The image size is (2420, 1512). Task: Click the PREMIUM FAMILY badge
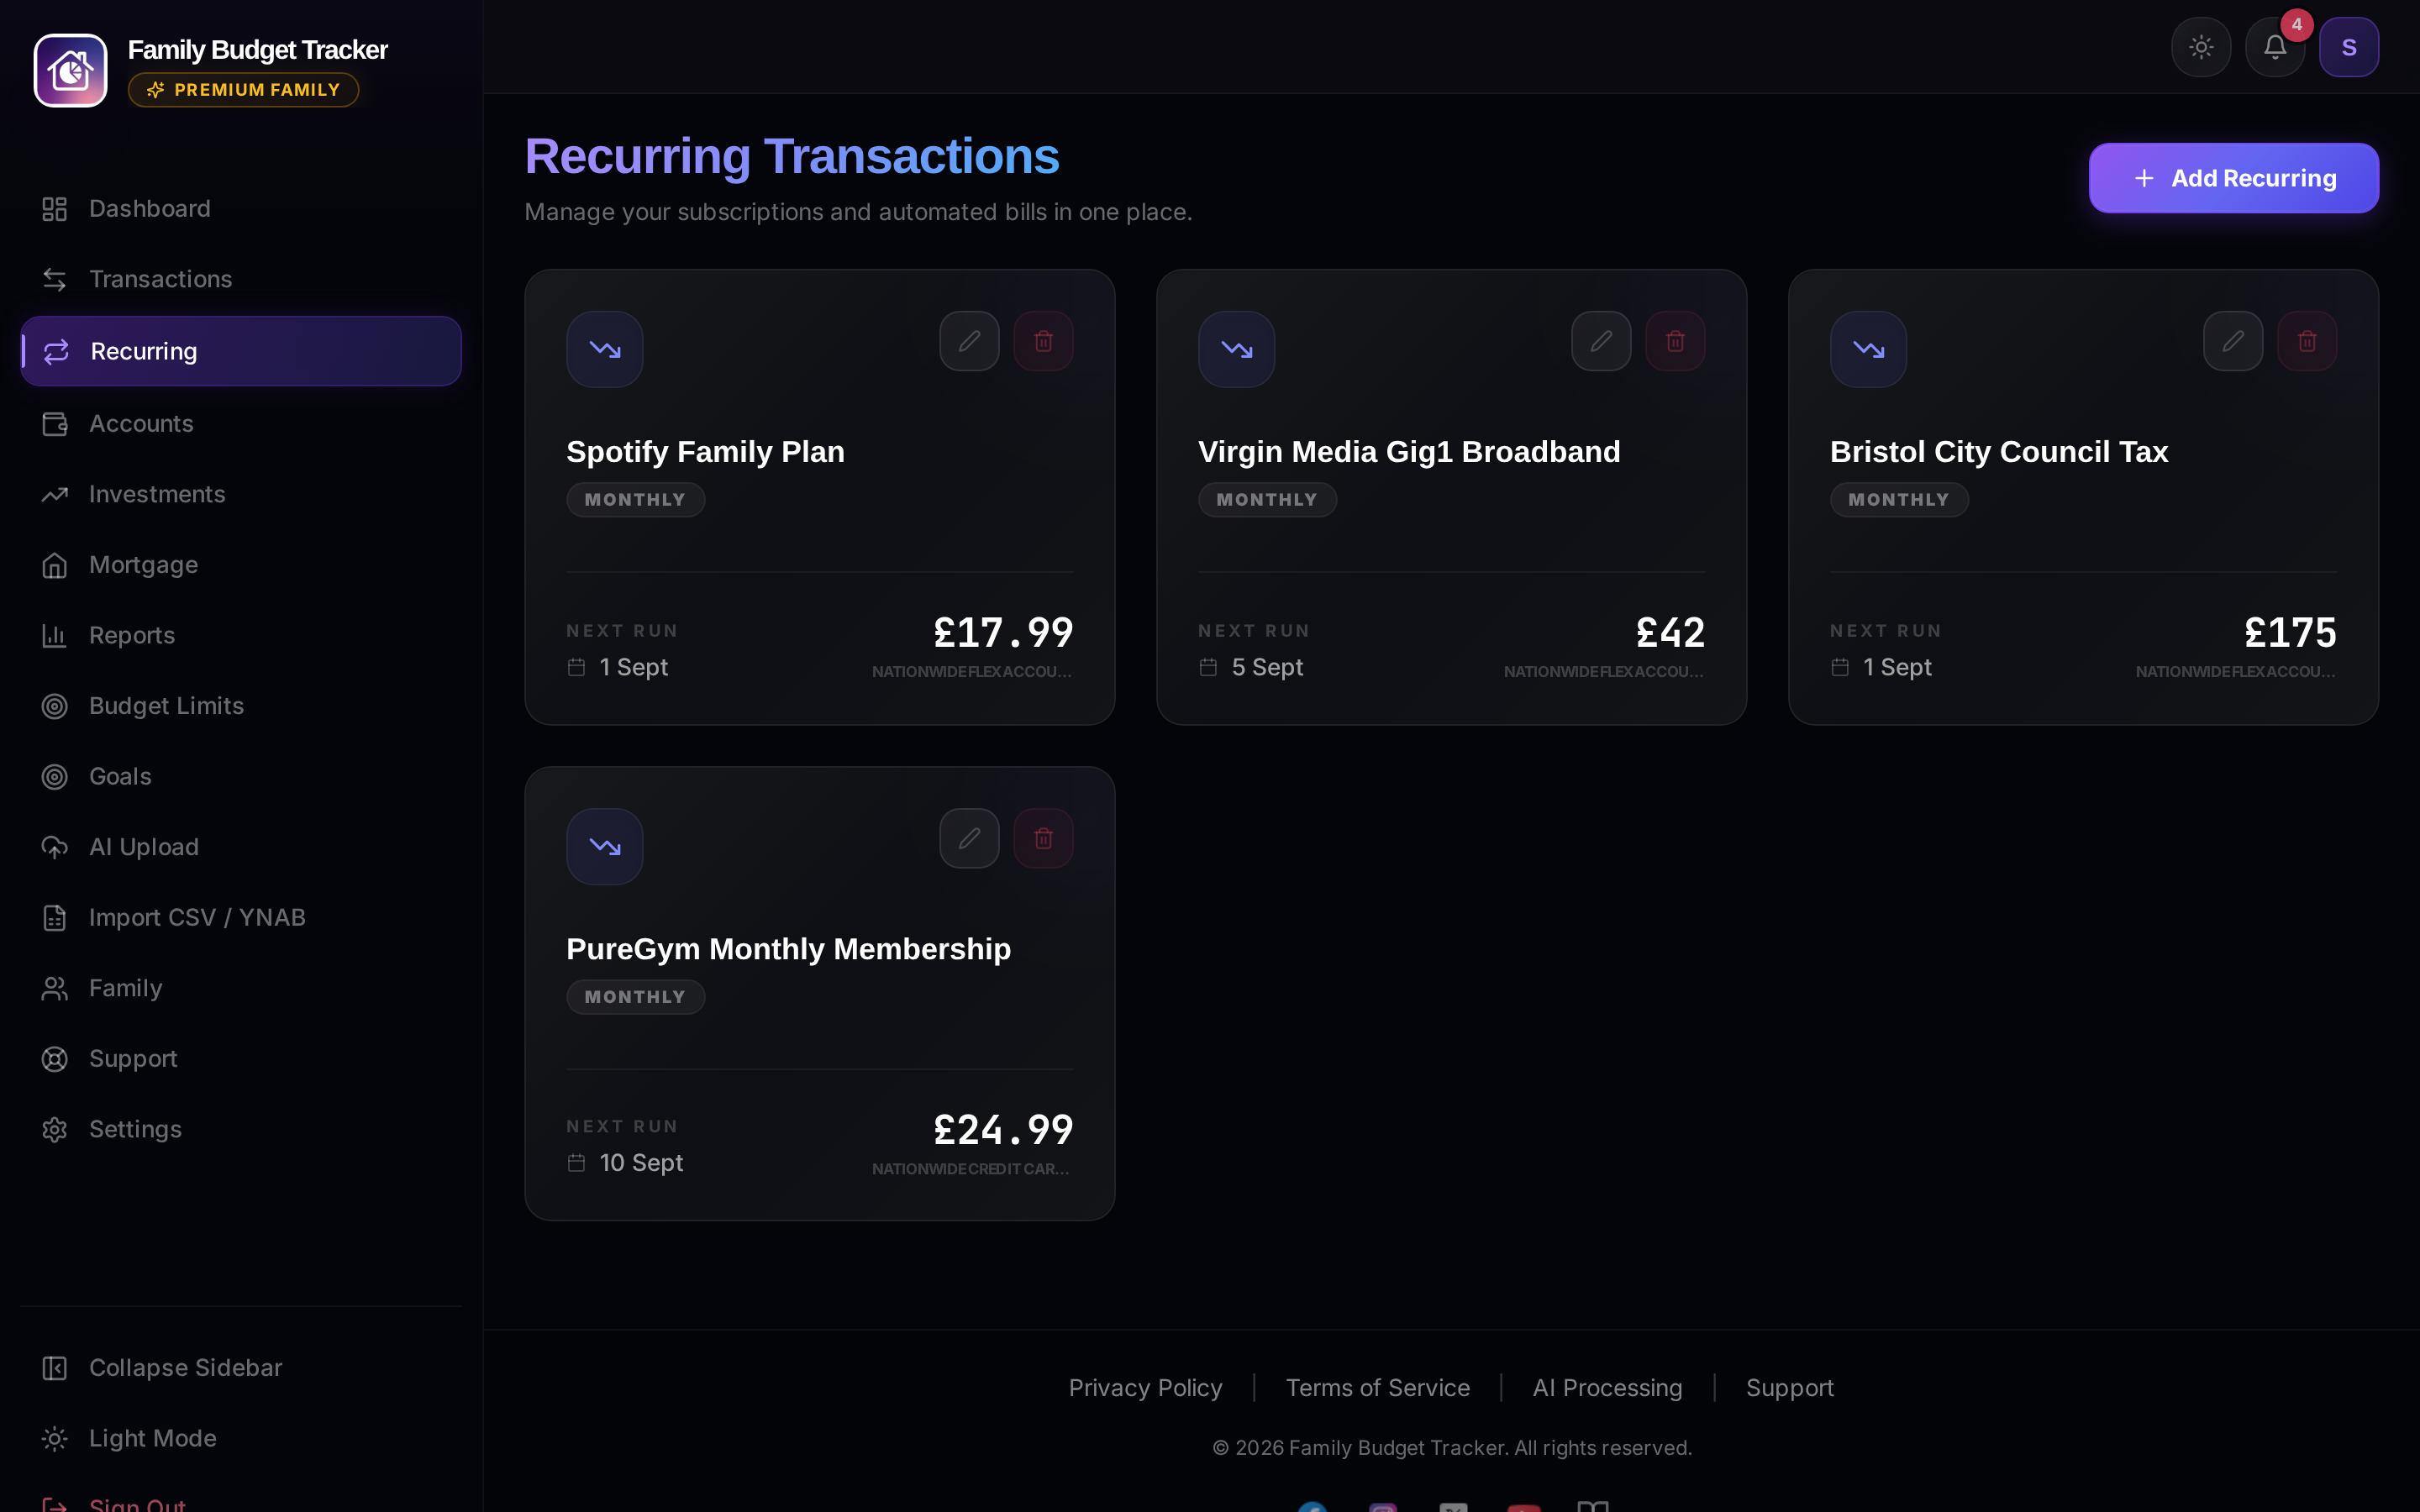pos(243,90)
